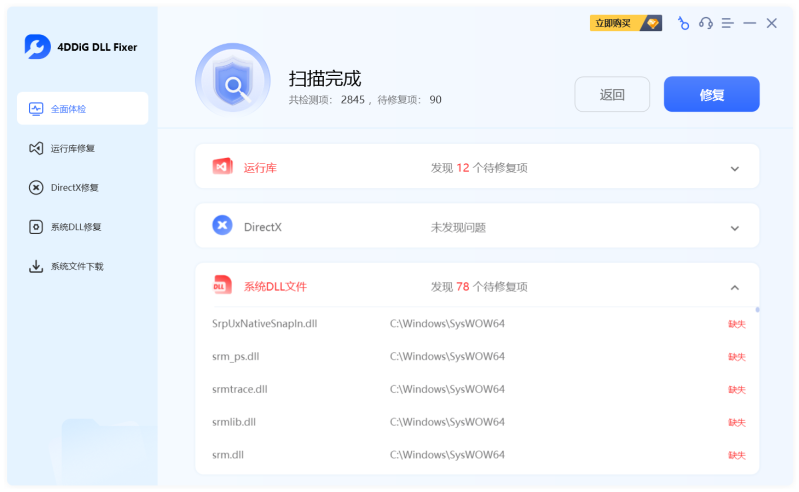This screenshot has height=492, width=799.
Task: Select srmlib.dll in the list
Action: [x=234, y=422]
